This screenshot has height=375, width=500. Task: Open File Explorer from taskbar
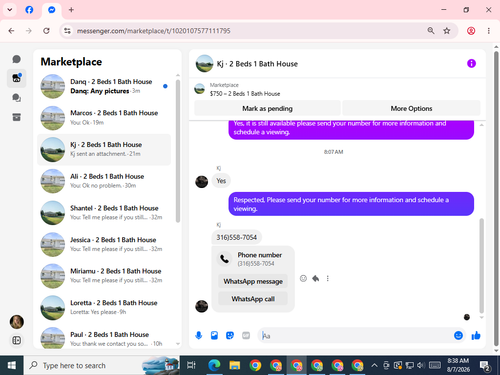click(x=234, y=365)
